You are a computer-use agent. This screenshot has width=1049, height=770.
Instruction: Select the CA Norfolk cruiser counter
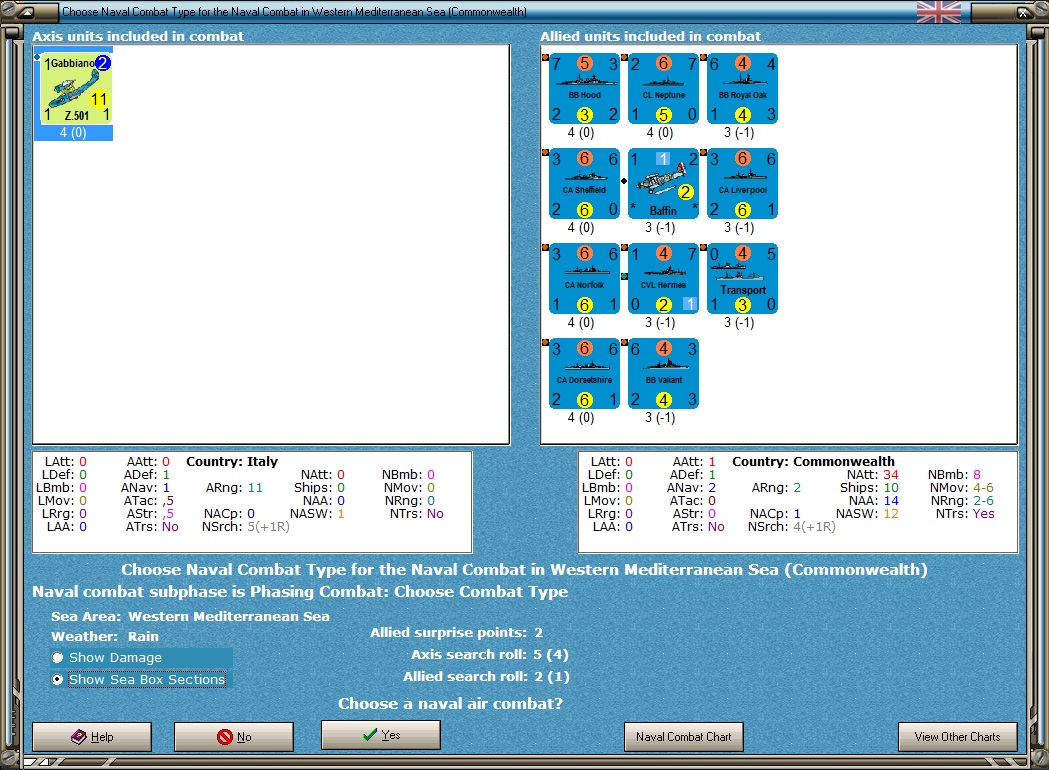tap(584, 278)
